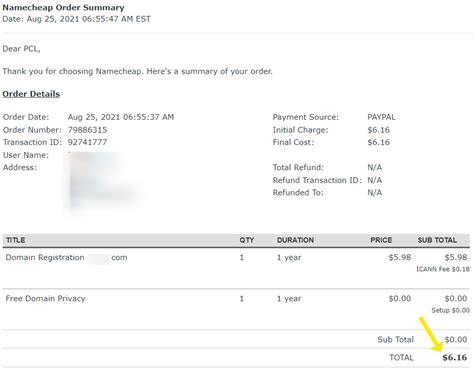Click the Namecheap Order Summary heading
Screen dimensions: 474x368
63,7
